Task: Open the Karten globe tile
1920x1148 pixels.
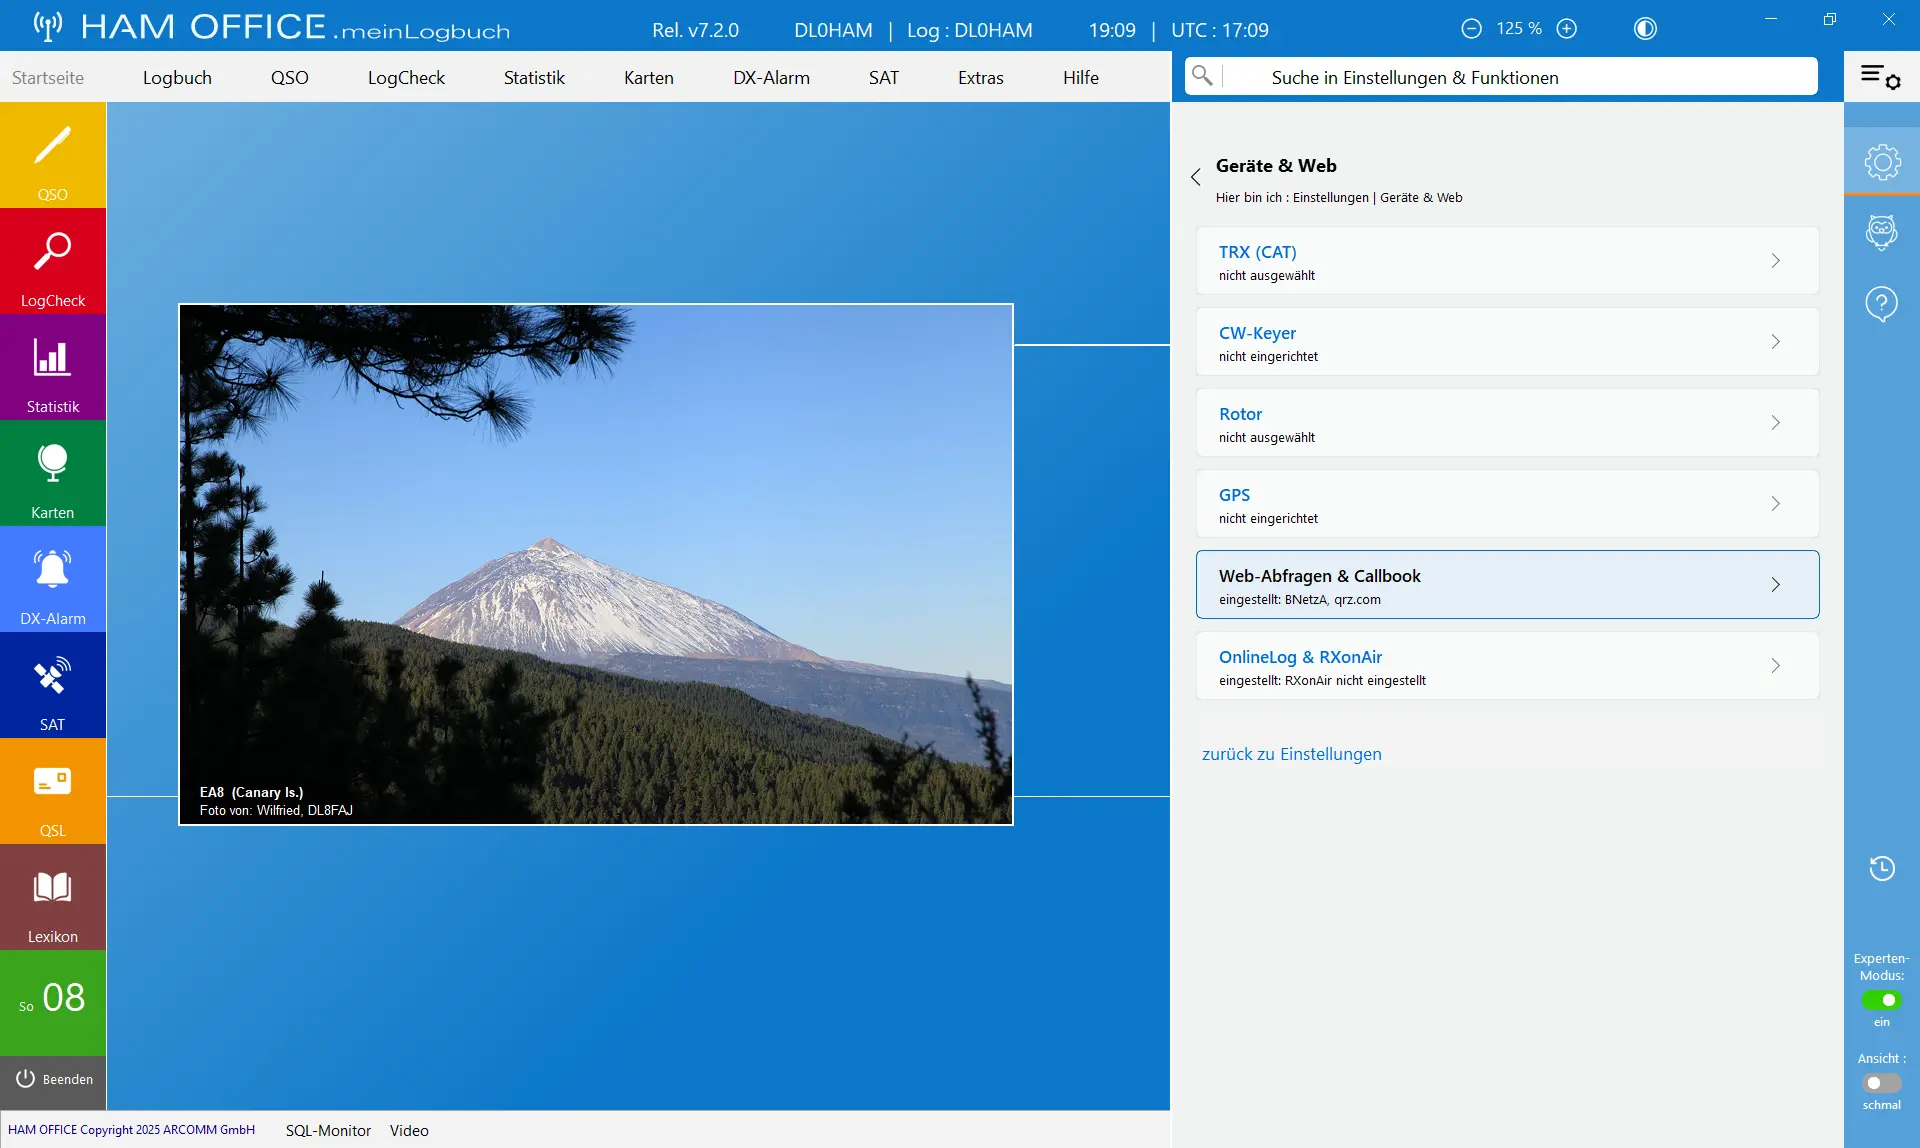Action: (x=53, y=473)
